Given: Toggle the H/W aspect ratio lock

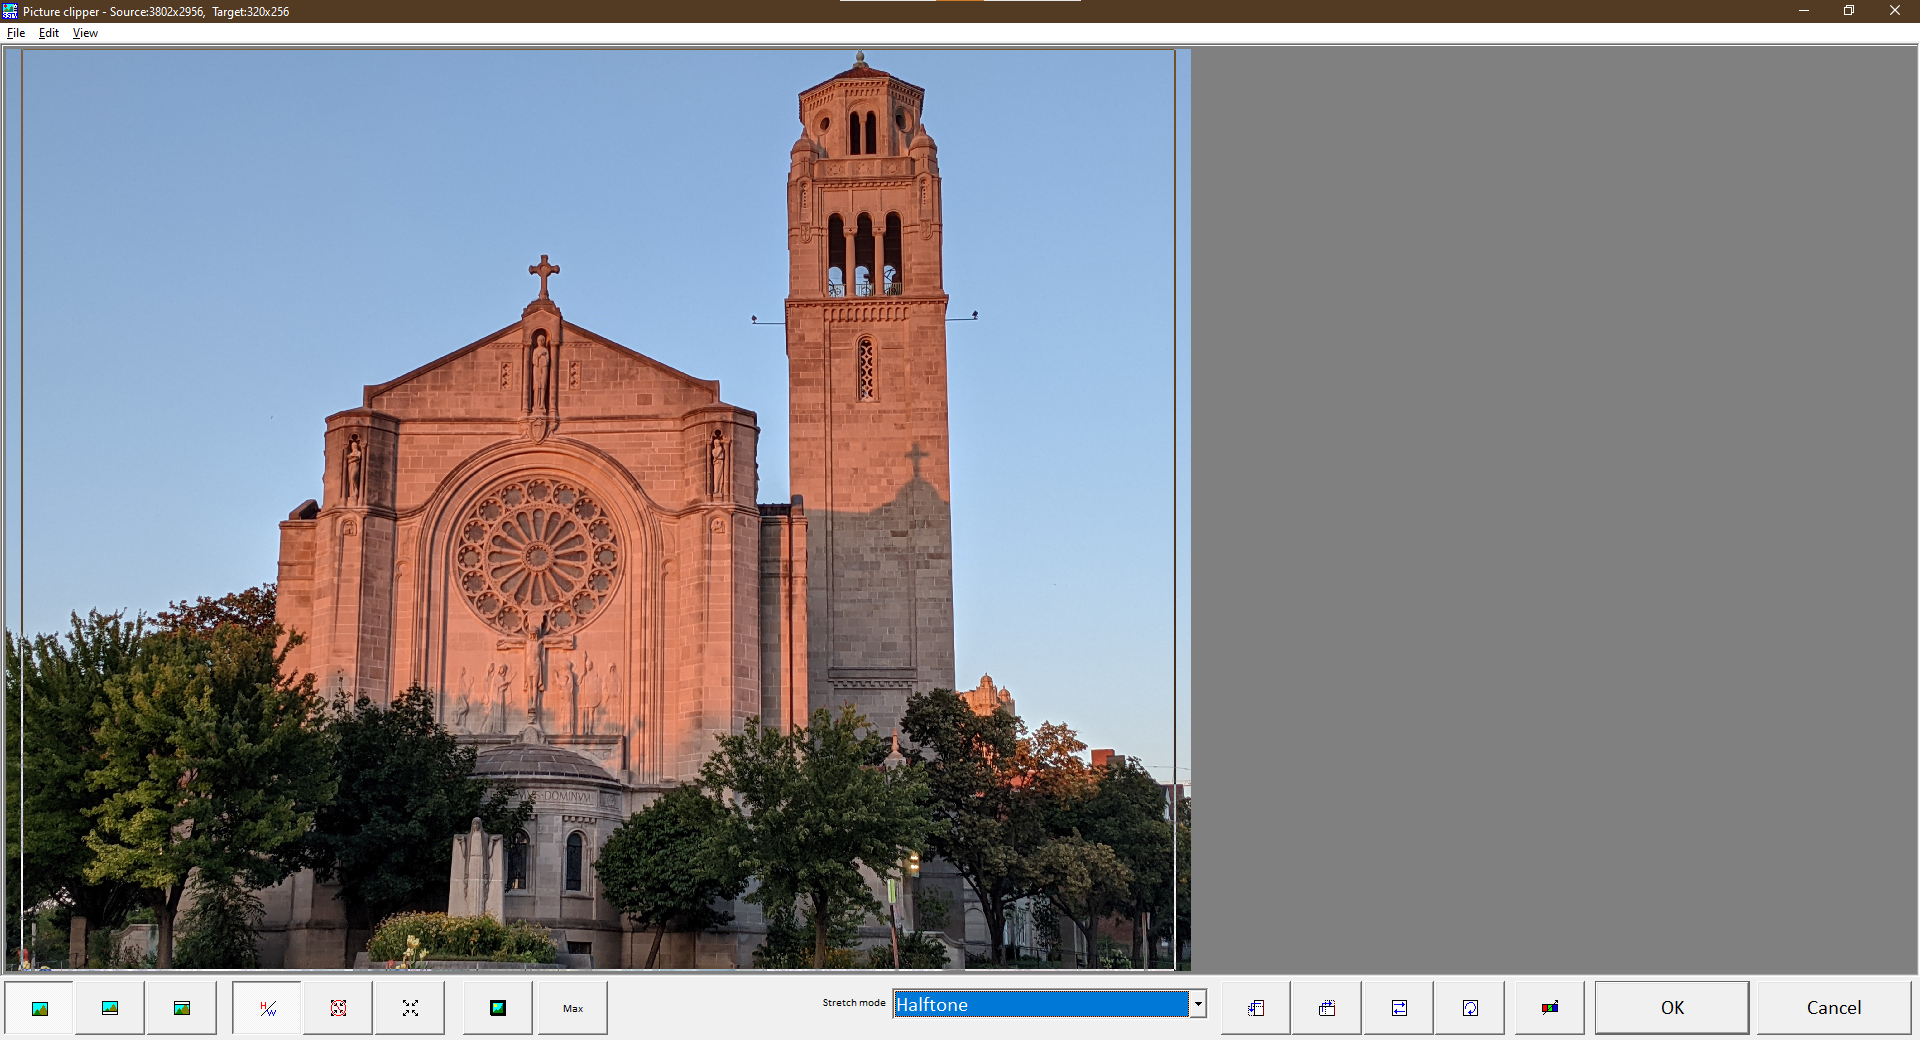Looking at the screenshot, I should 267,1008.
